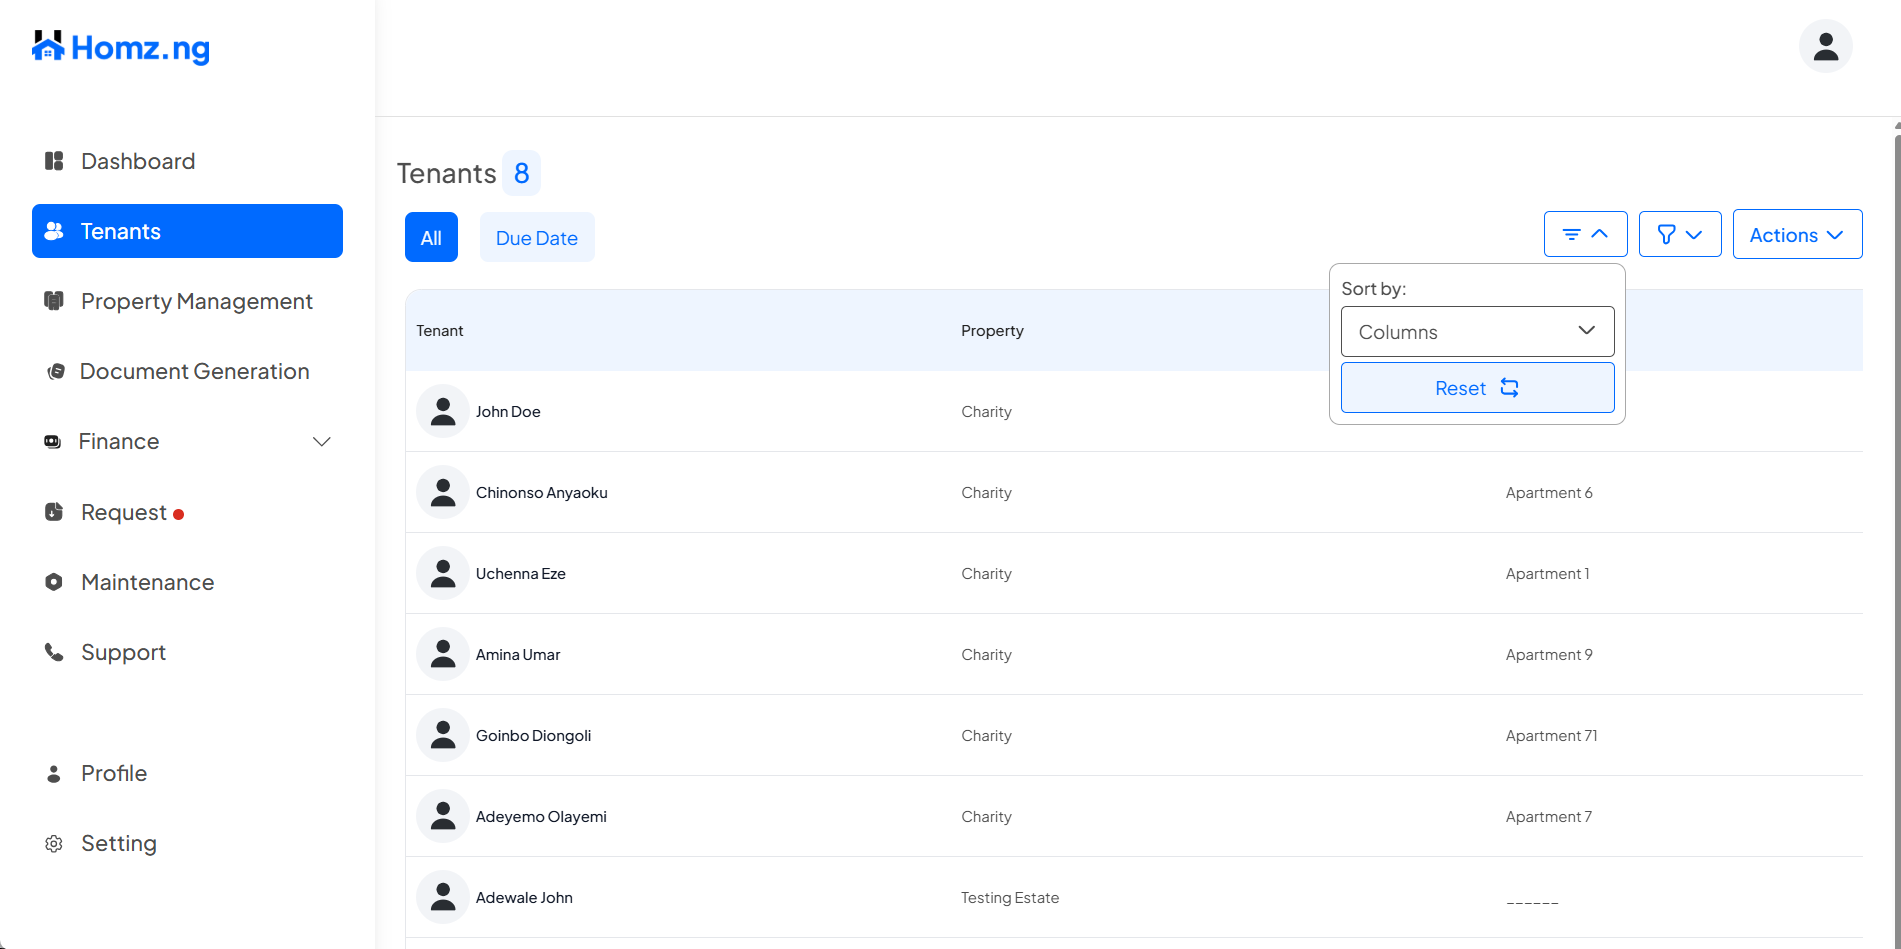1901x949 pixels.
Task: Click tenant name Goinbo Diongoli
Action: [534, 735]
